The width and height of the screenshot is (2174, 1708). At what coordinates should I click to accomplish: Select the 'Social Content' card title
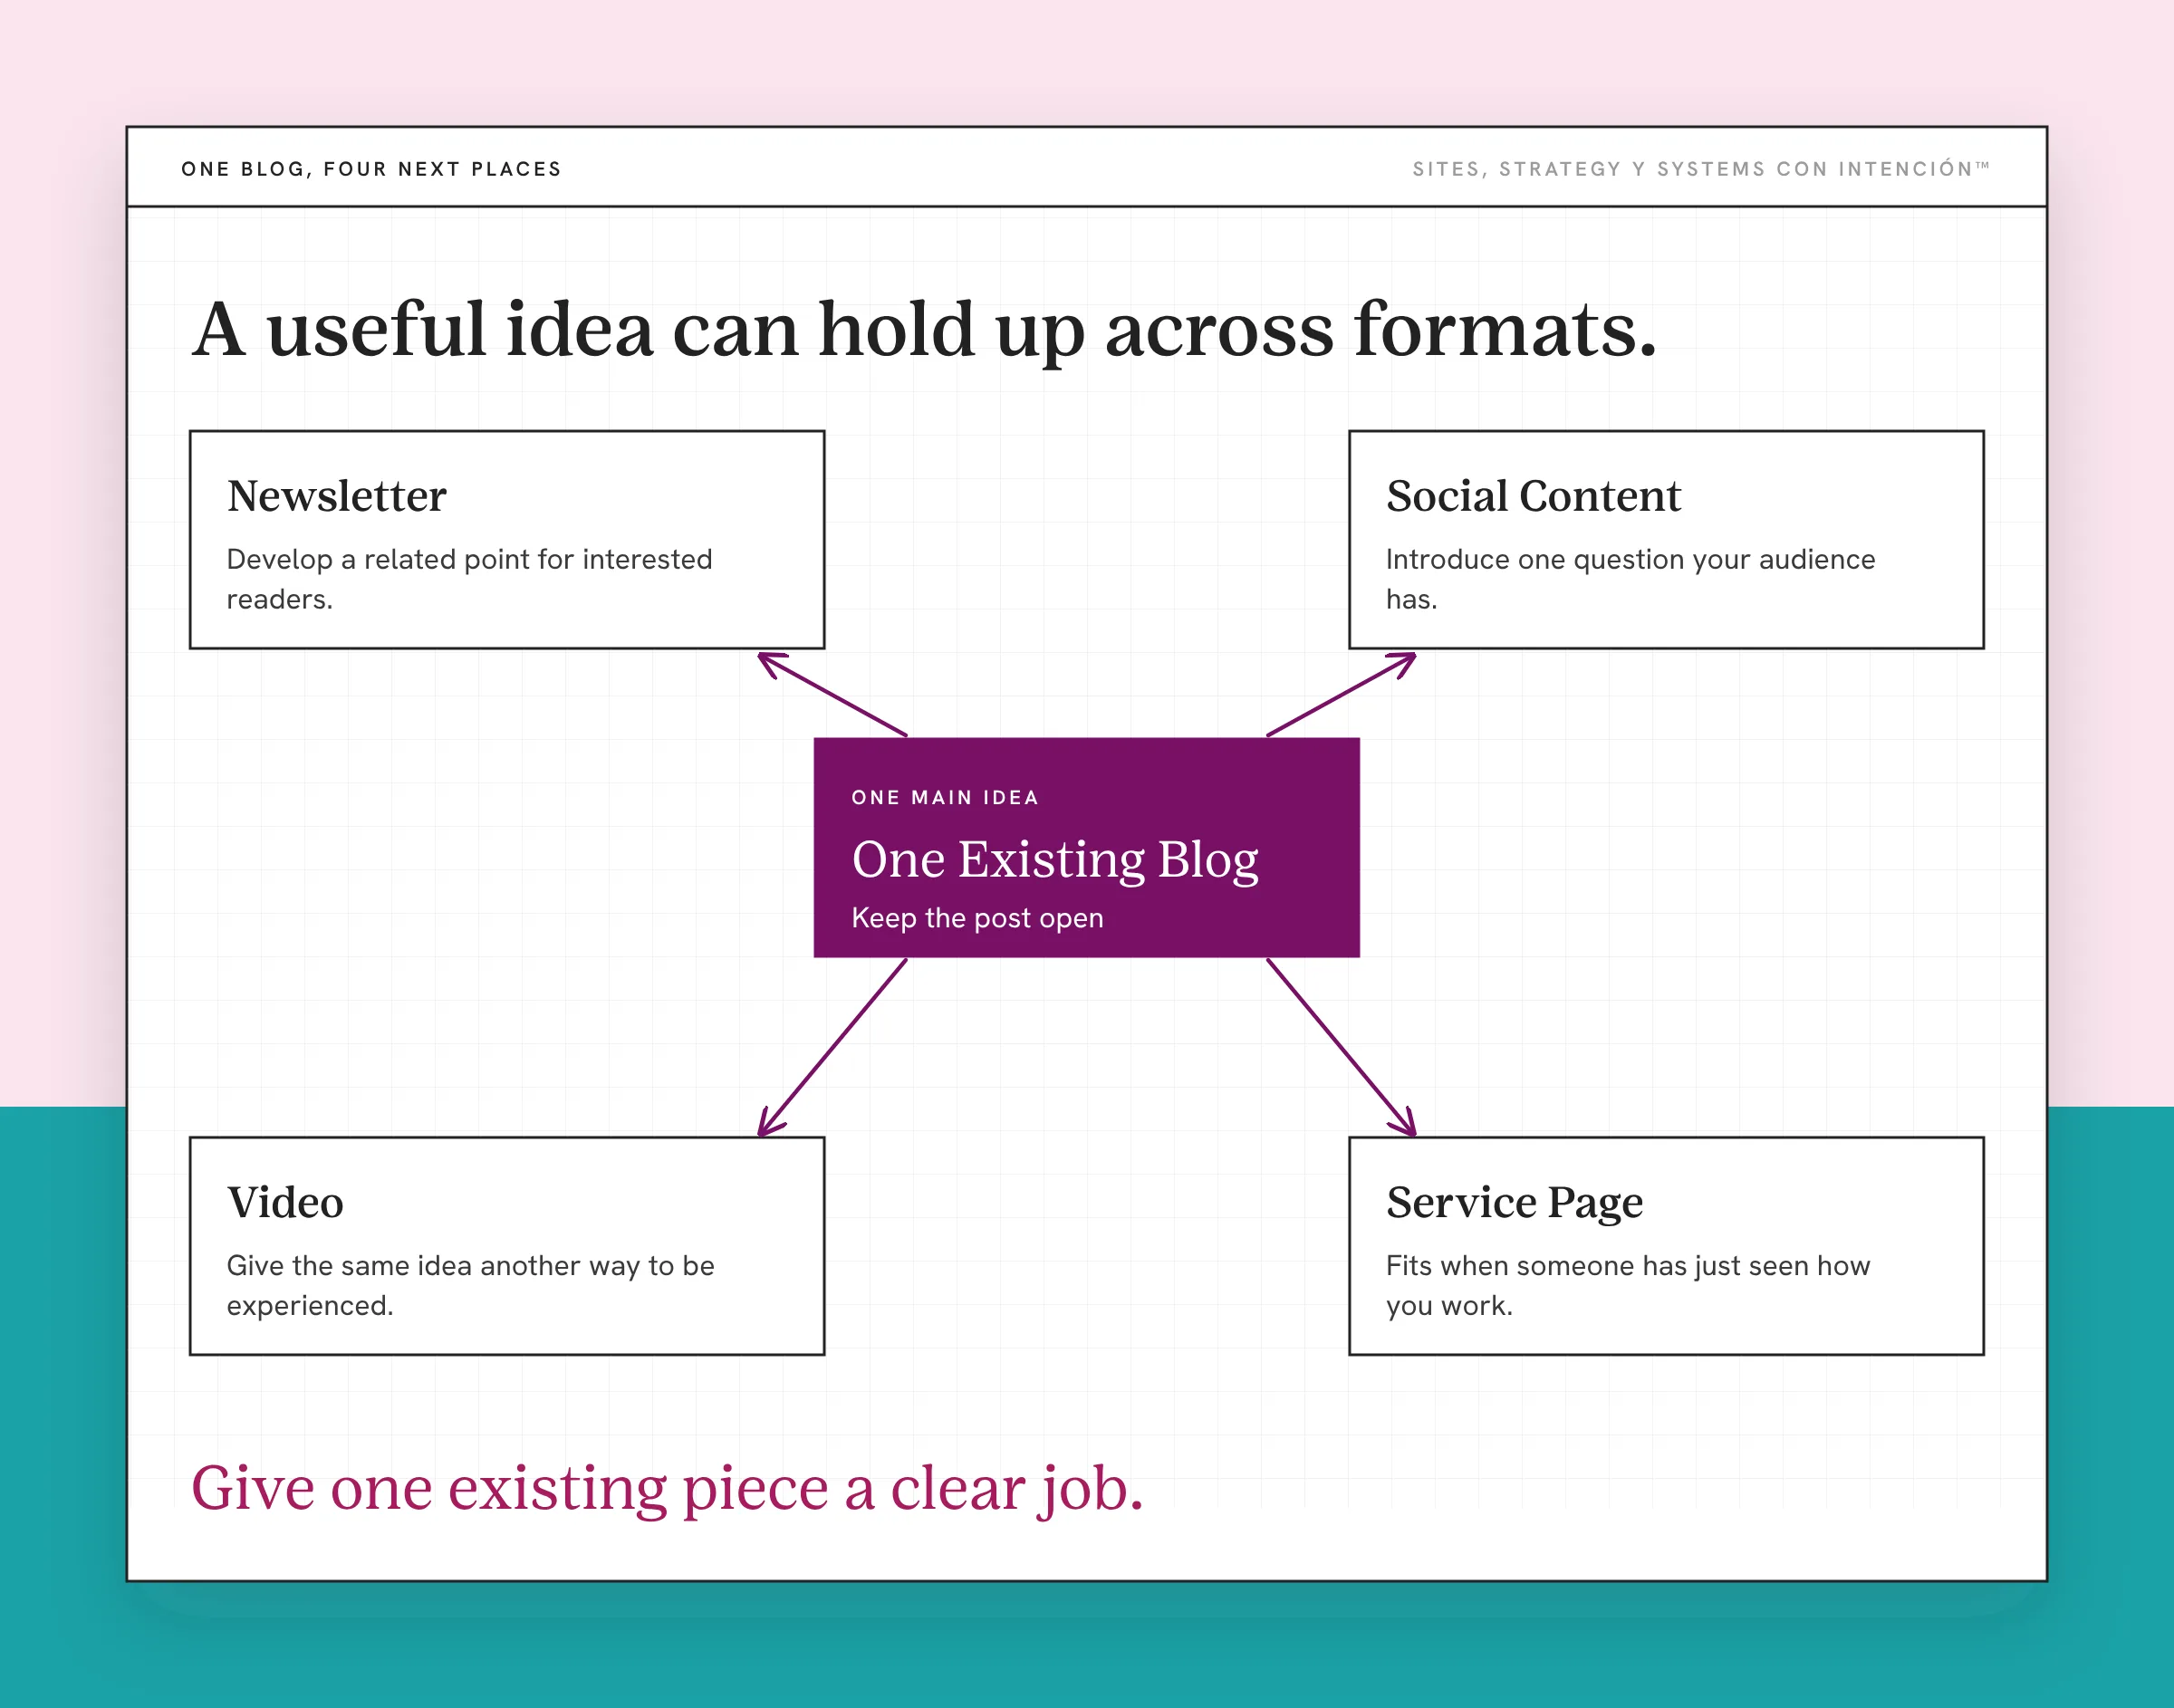pyautogui.click(x=1533, y=496)
